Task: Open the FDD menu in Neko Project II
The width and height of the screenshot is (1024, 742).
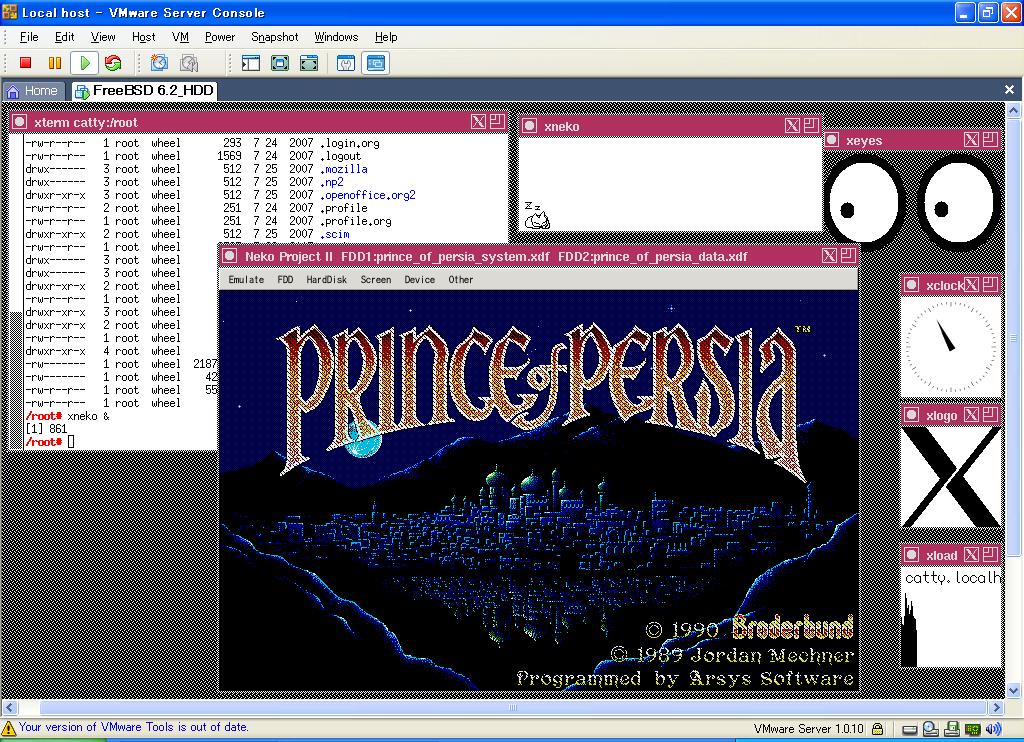Action: 285,280
